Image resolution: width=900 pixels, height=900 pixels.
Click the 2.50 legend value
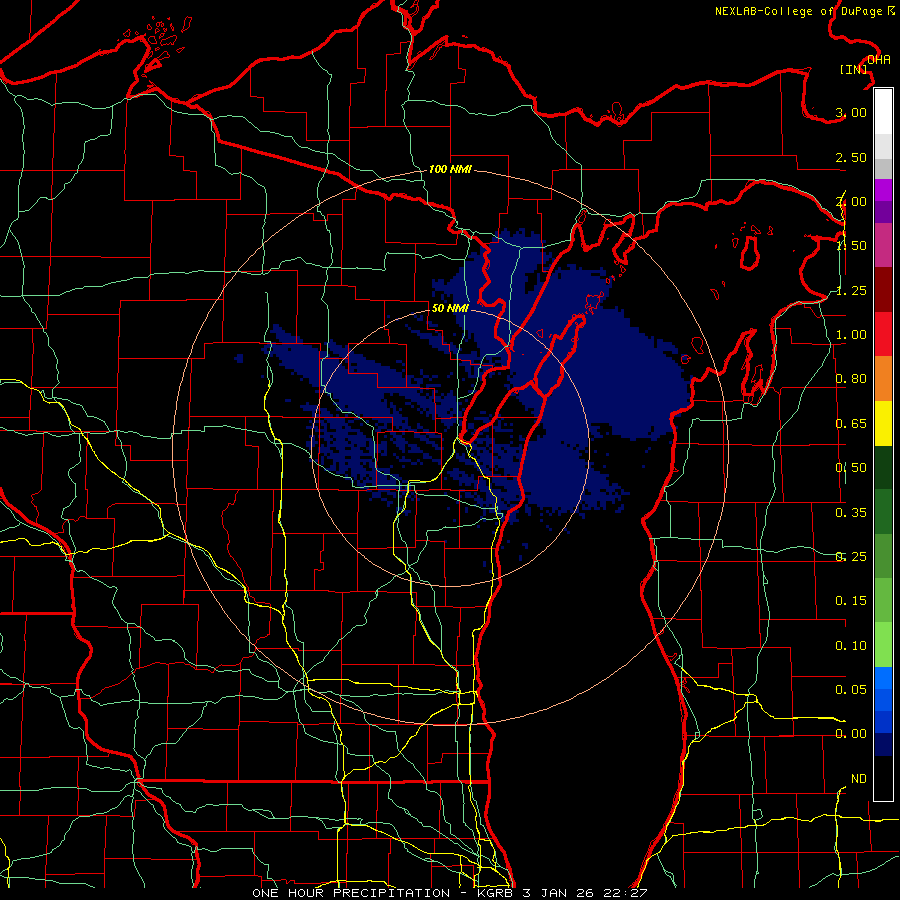click(851, 157)
